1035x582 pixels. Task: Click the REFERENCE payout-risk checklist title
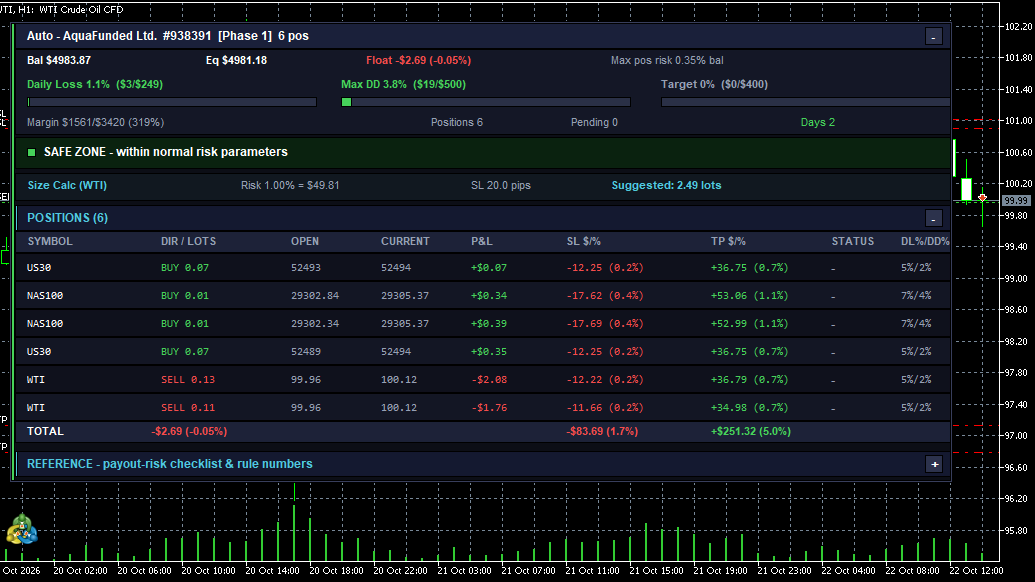pos(170,464)
